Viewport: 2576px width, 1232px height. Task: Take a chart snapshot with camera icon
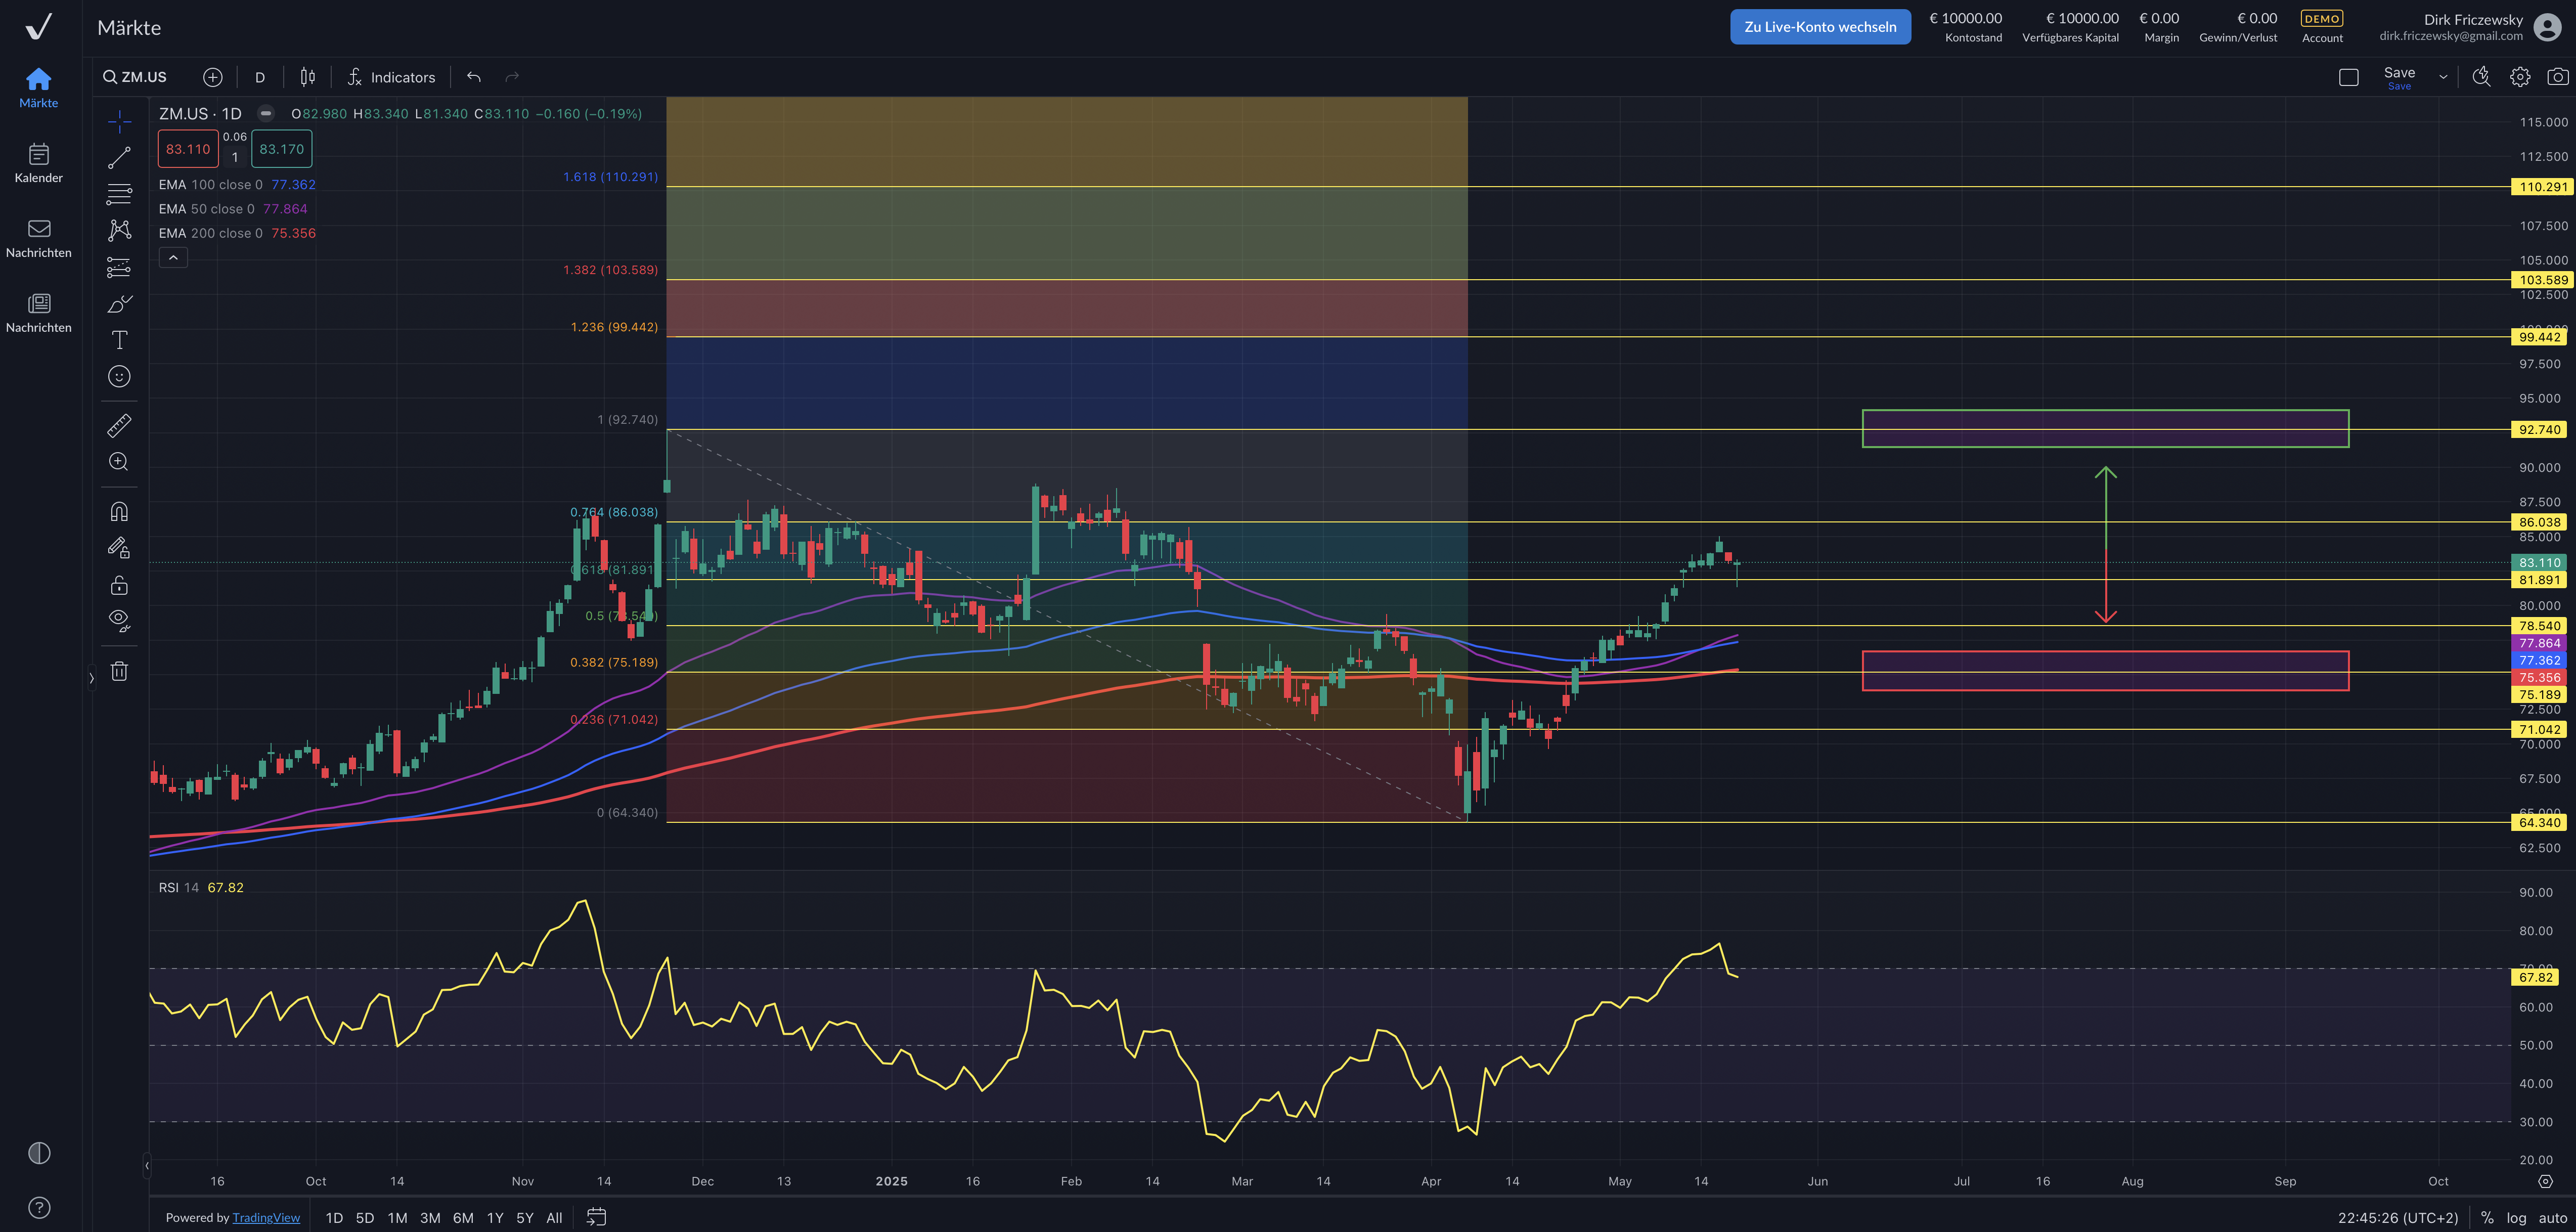2557,77
